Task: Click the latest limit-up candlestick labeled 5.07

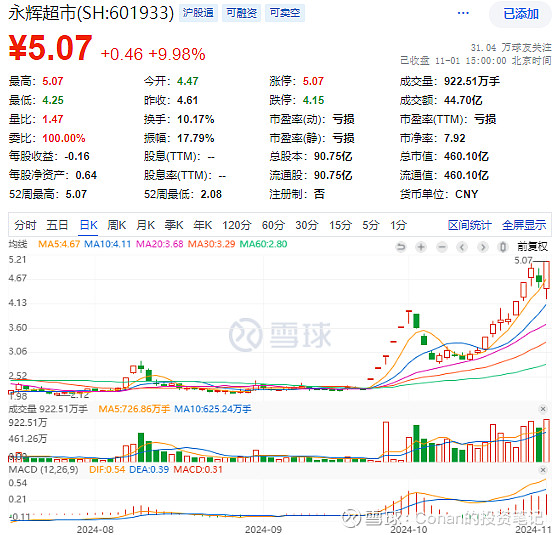Action: click(x=546, y=280)
